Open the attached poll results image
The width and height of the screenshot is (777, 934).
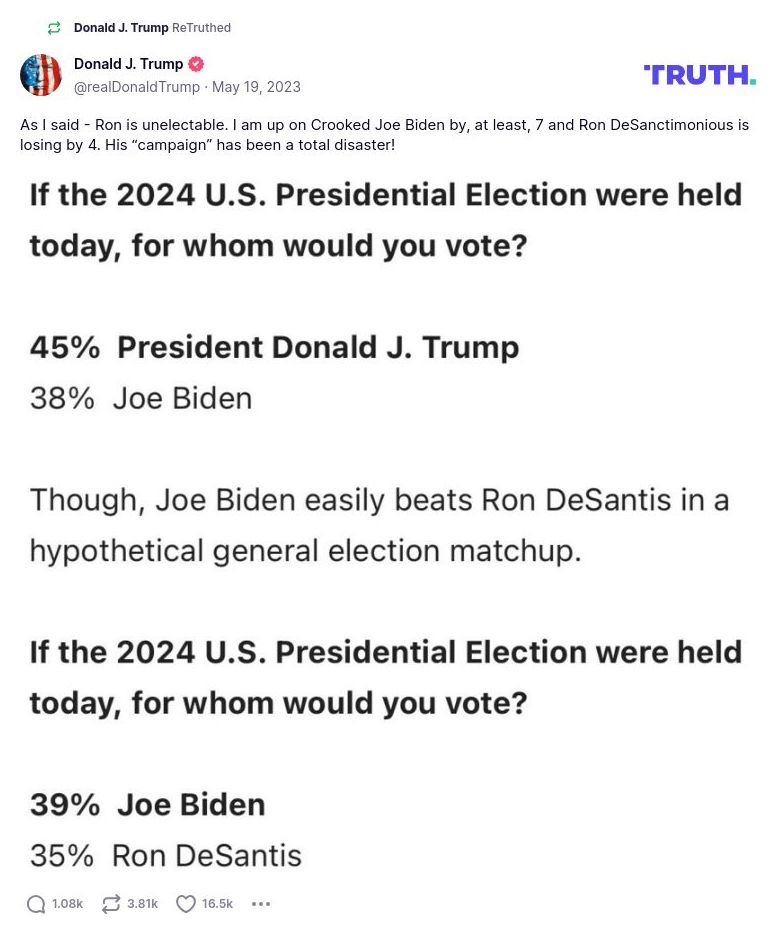click(x=388, y=520)
